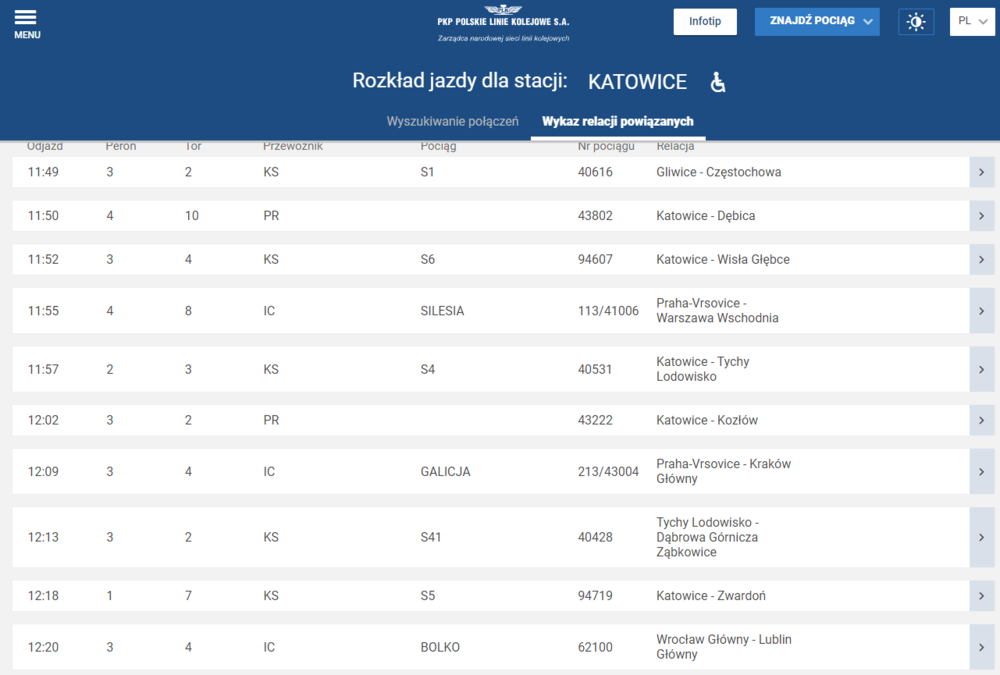Click the Infotip button

pyautogui.click(x=704, y=22)
